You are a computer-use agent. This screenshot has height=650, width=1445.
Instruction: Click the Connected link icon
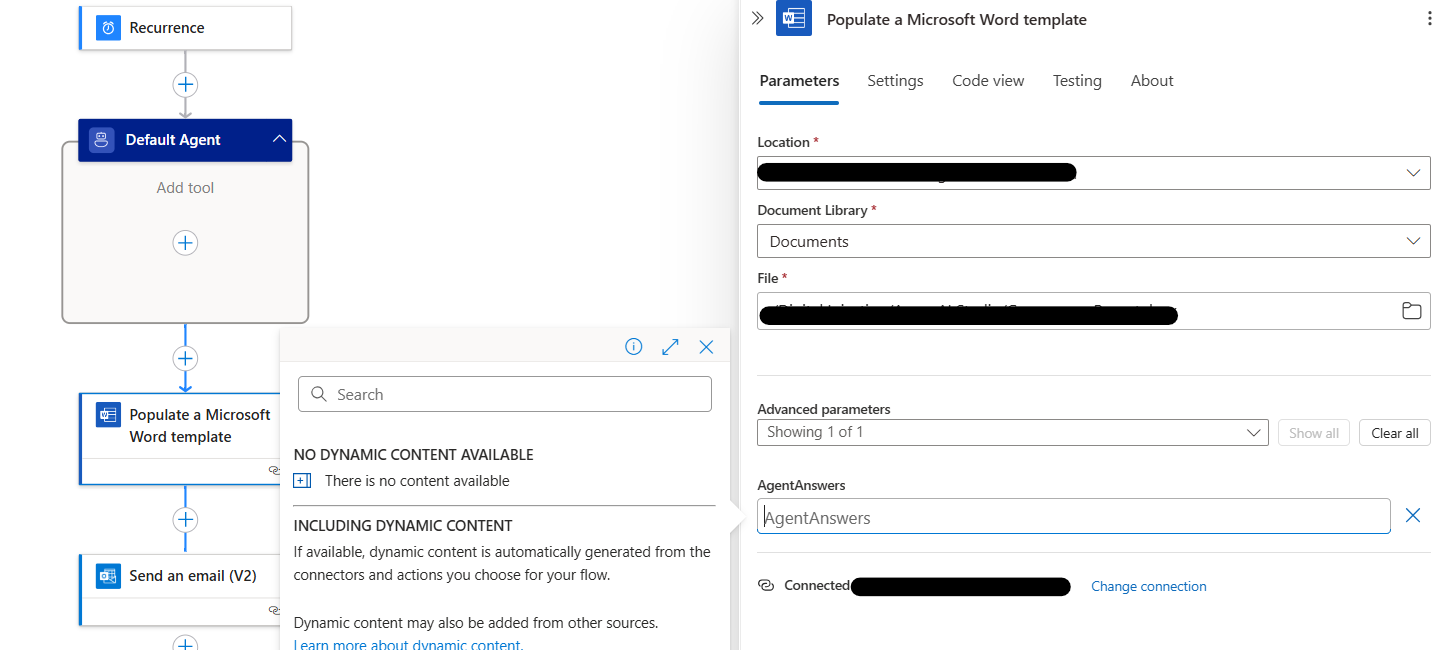(766, 585)
